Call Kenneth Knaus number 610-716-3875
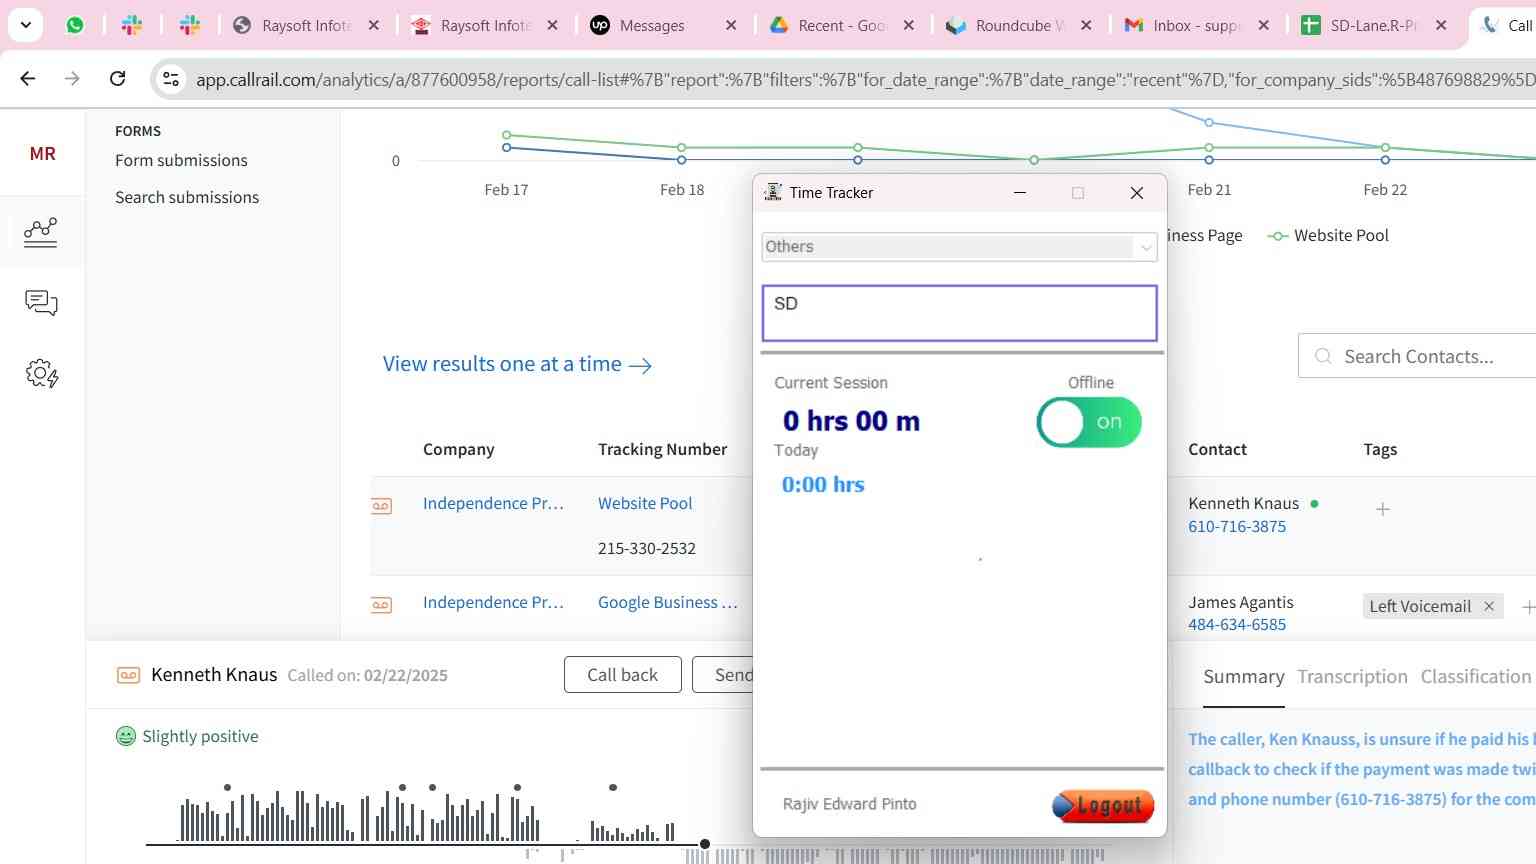1536x864 pixels. 1237,526
